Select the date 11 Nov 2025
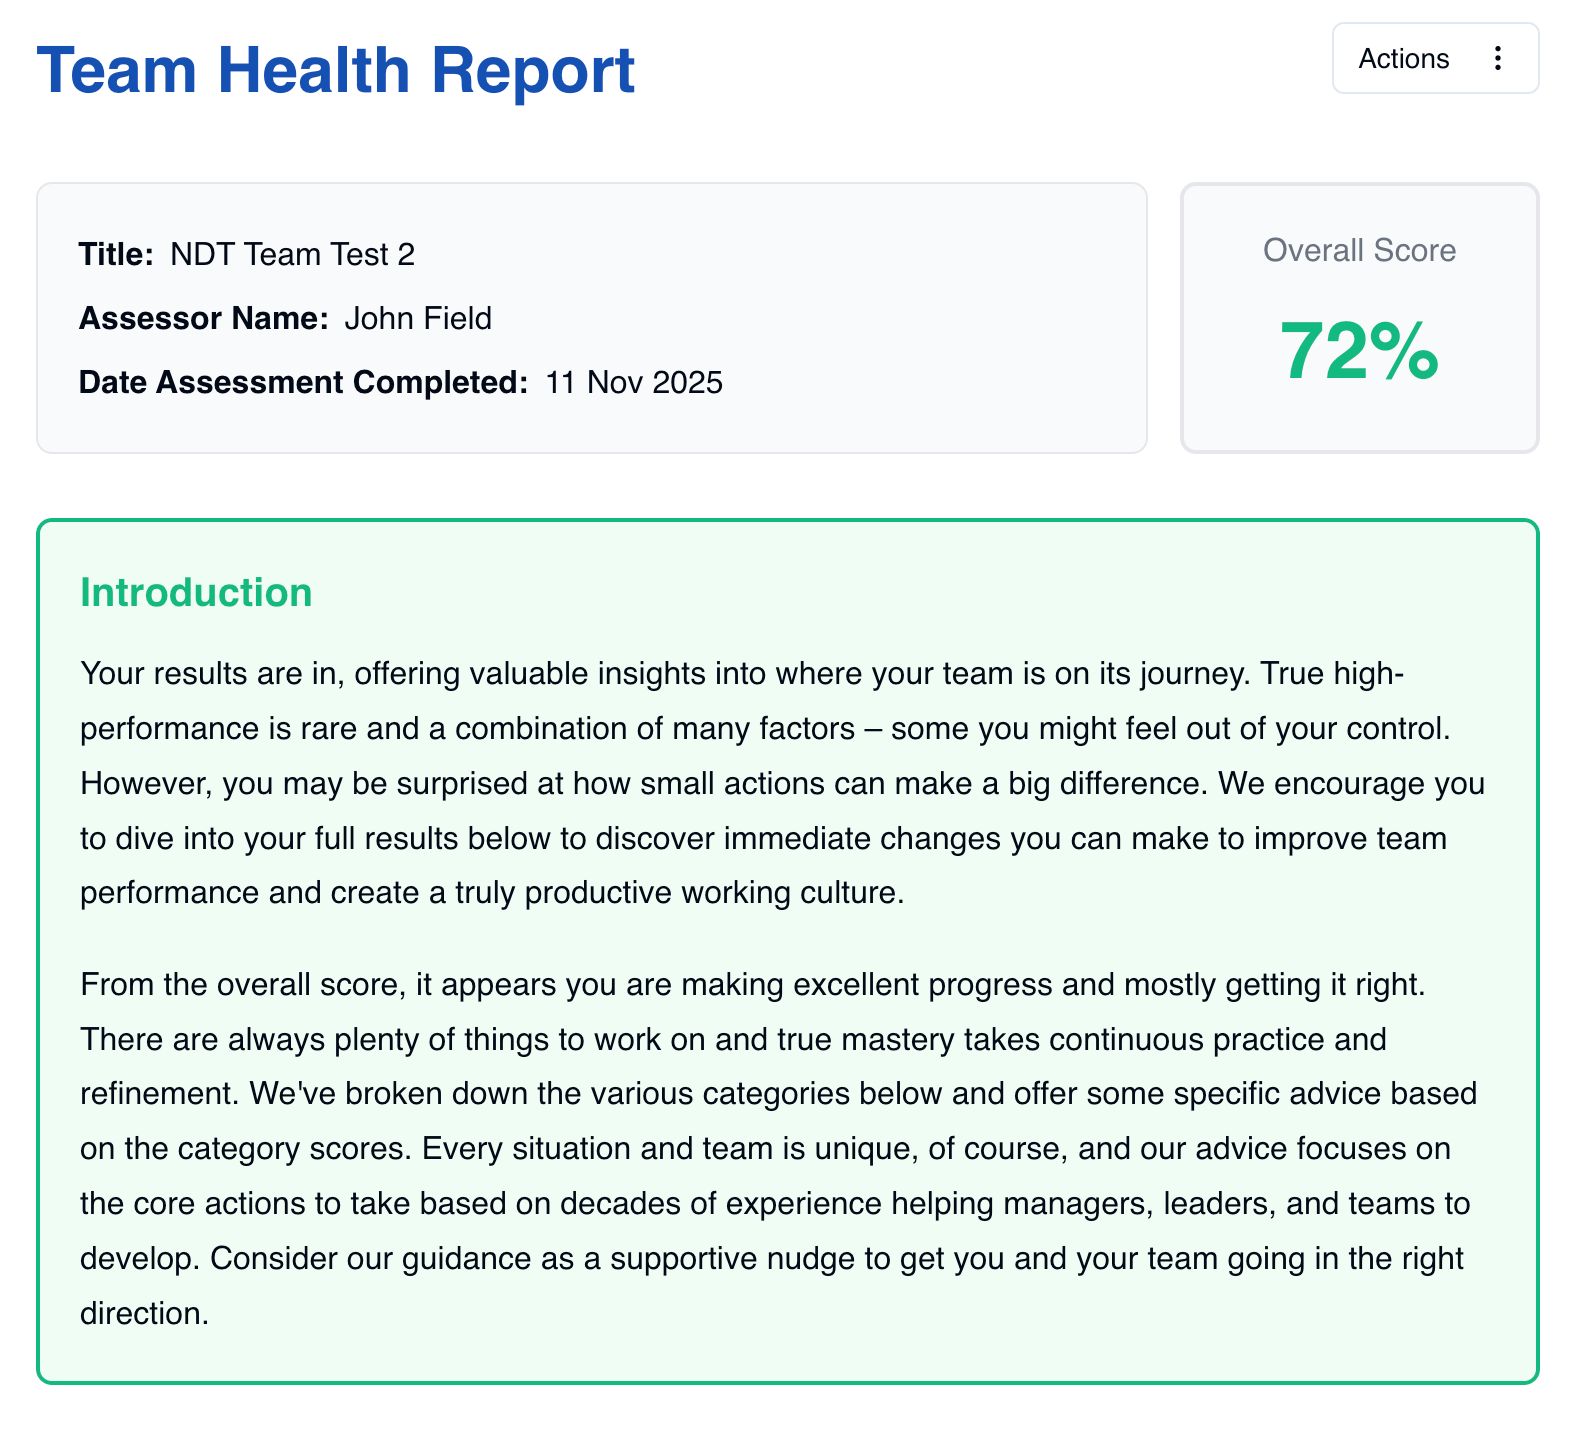The width and height of the screenshot is (1574, 1432). pyautogui.click(x=634, y=383)
